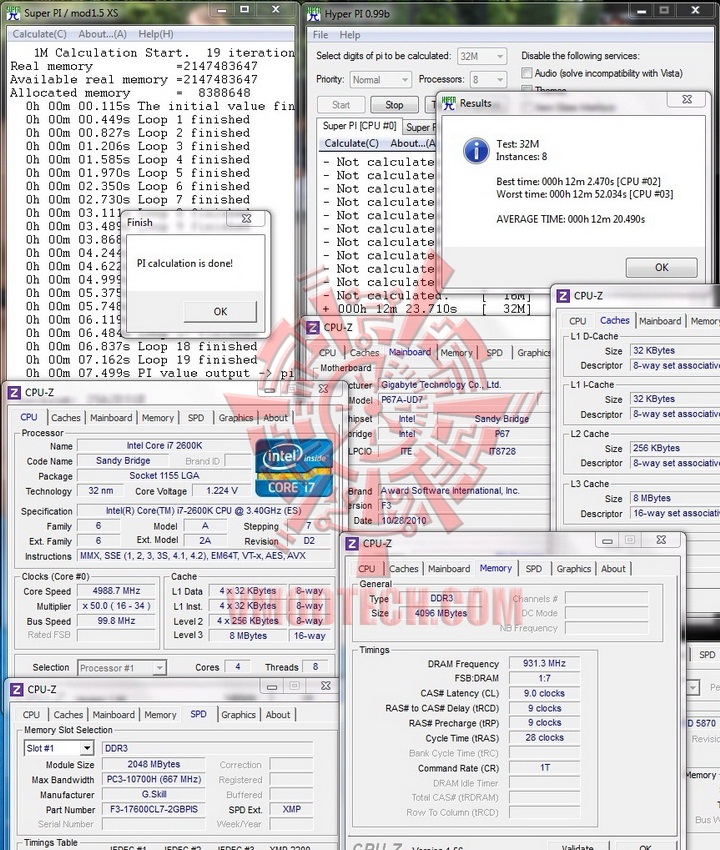The image size is (720, 850).
Task: Open the Processor #1 selection dropdown
Action: [122, 668]
